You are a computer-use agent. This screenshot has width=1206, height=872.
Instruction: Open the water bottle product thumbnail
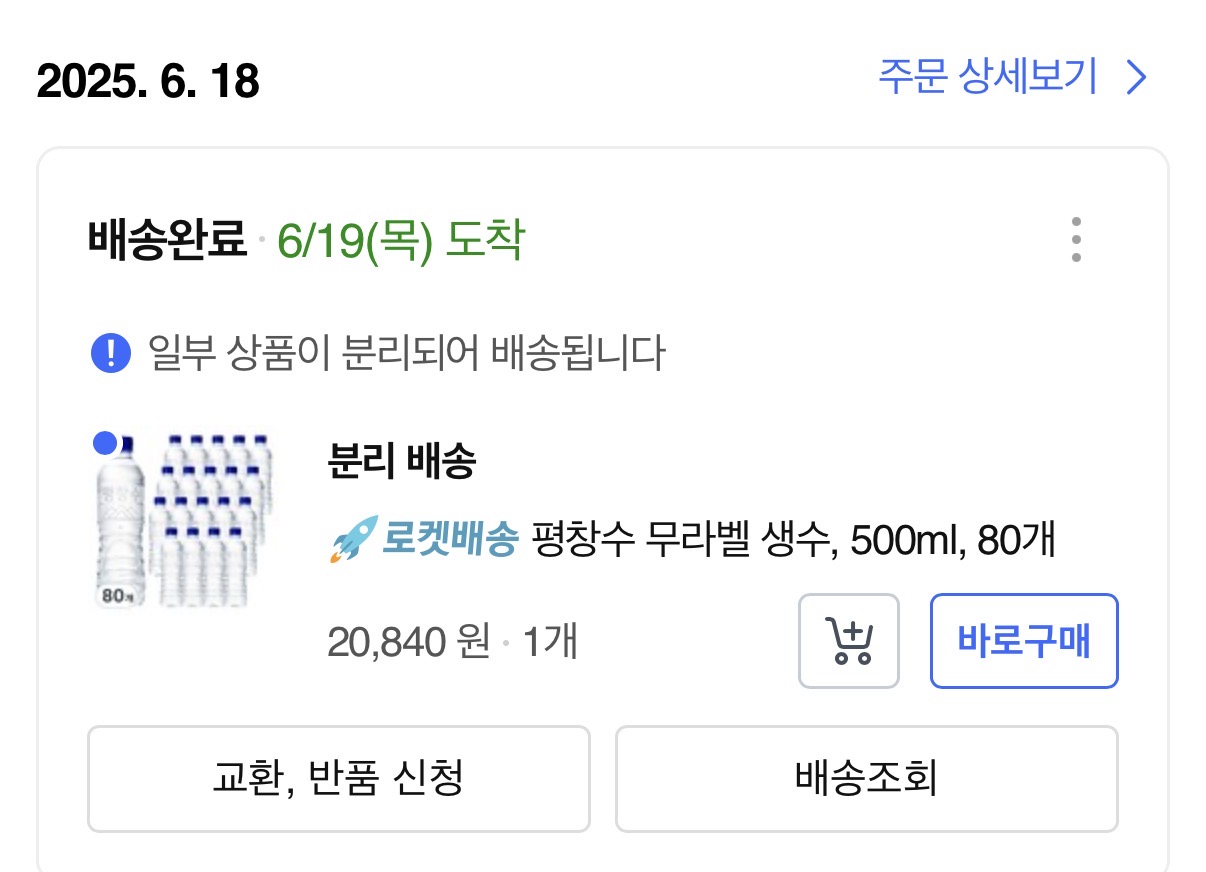(x=184, y=520)
